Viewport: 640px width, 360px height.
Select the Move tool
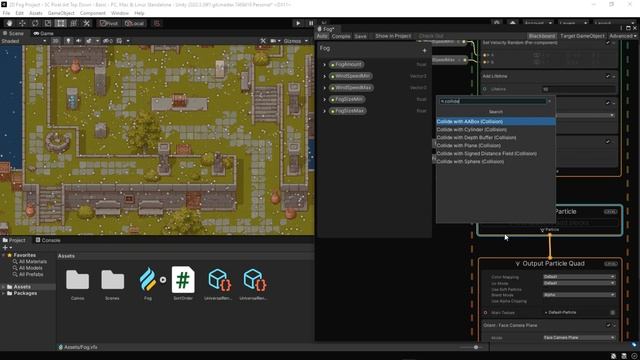(x=22, y=23)
